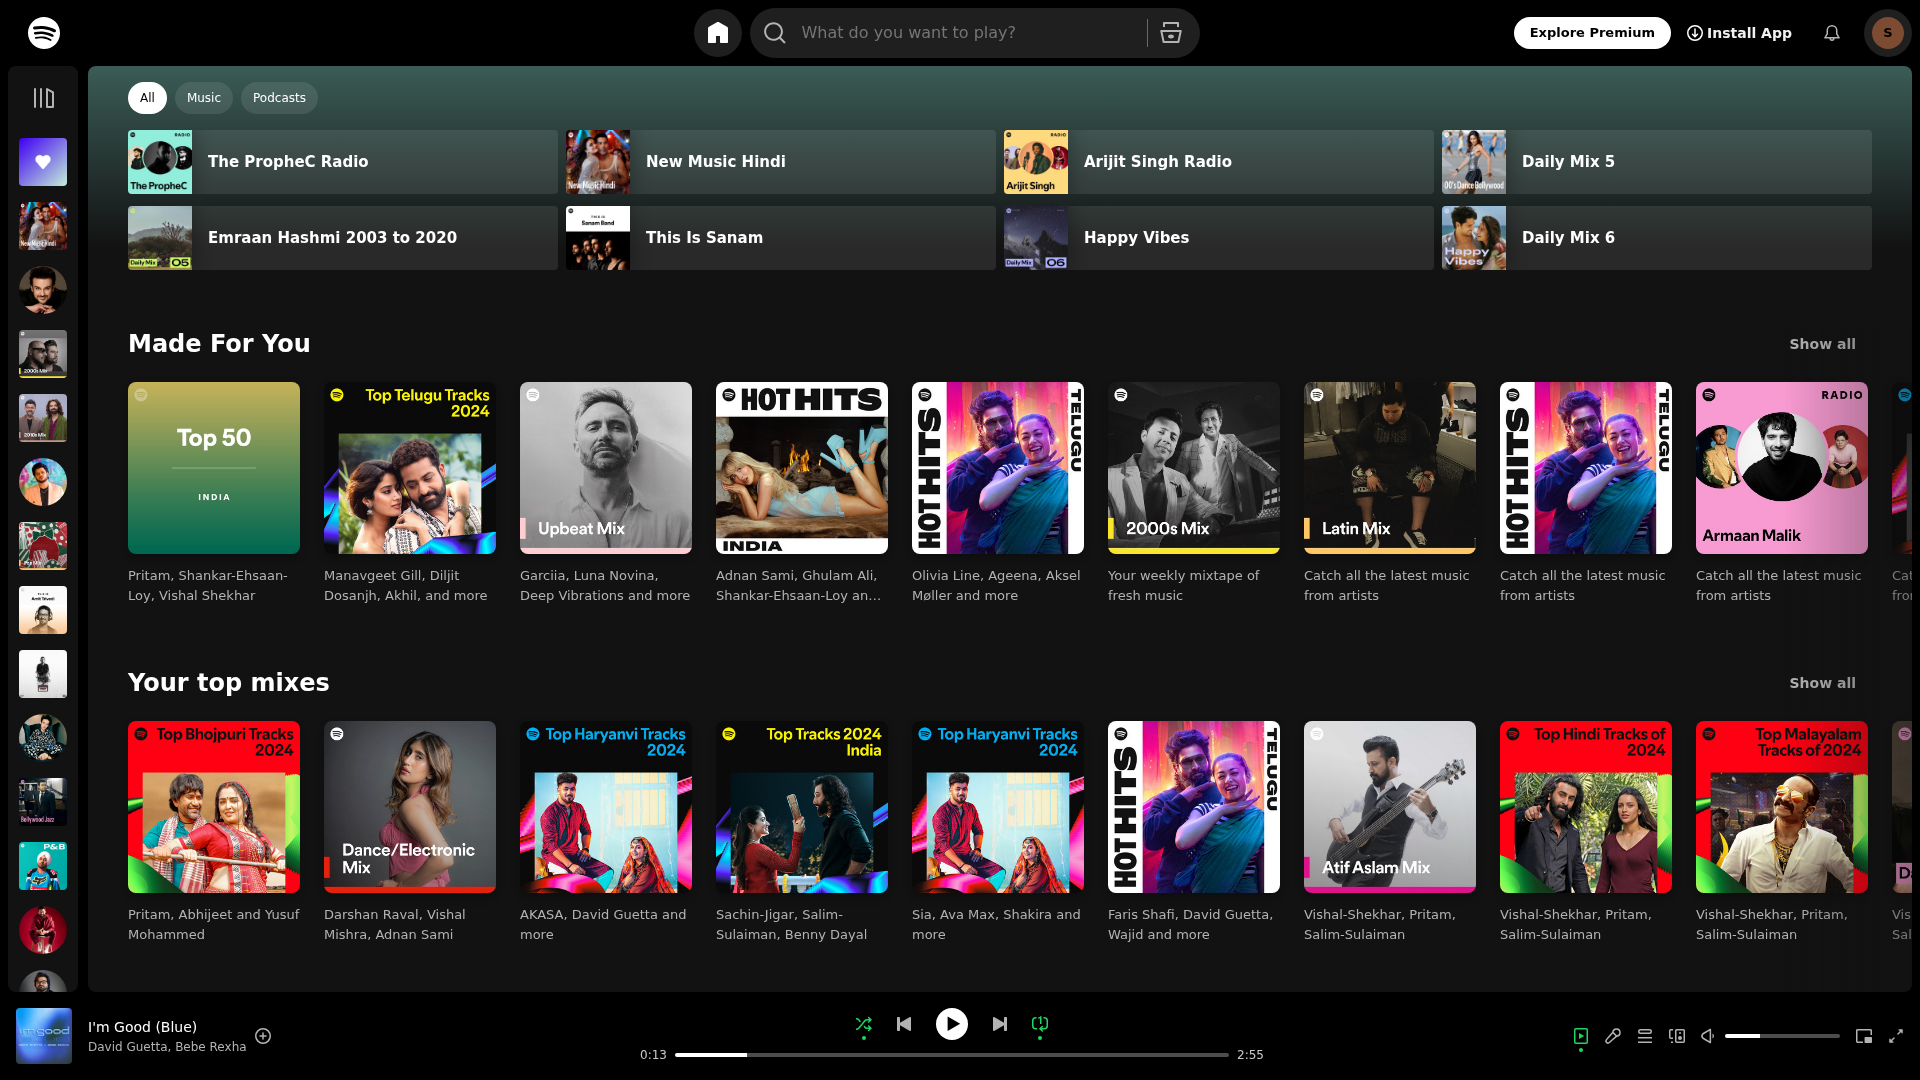
Task: Toggle the Now Playing view
Action: (x=1581, y=1036)
